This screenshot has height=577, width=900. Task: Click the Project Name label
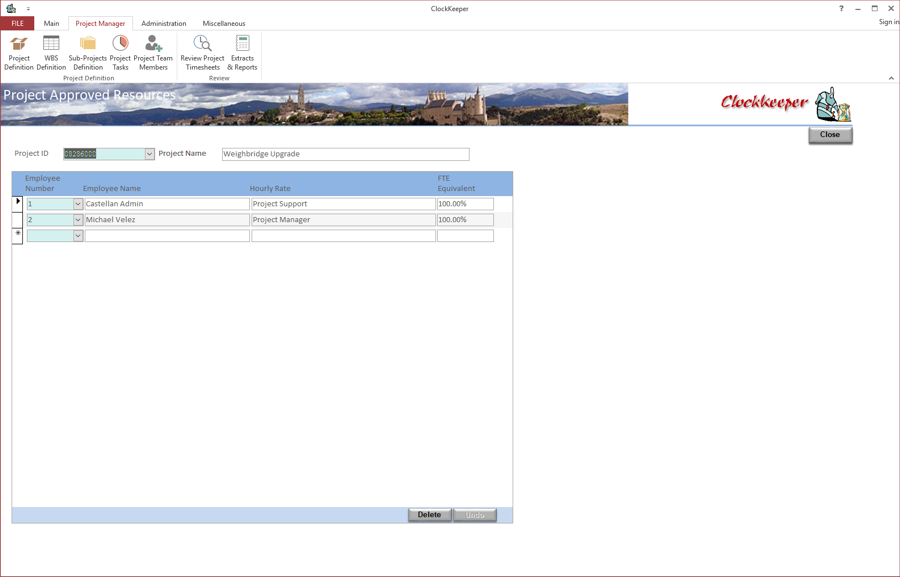(x=182, y=153)
